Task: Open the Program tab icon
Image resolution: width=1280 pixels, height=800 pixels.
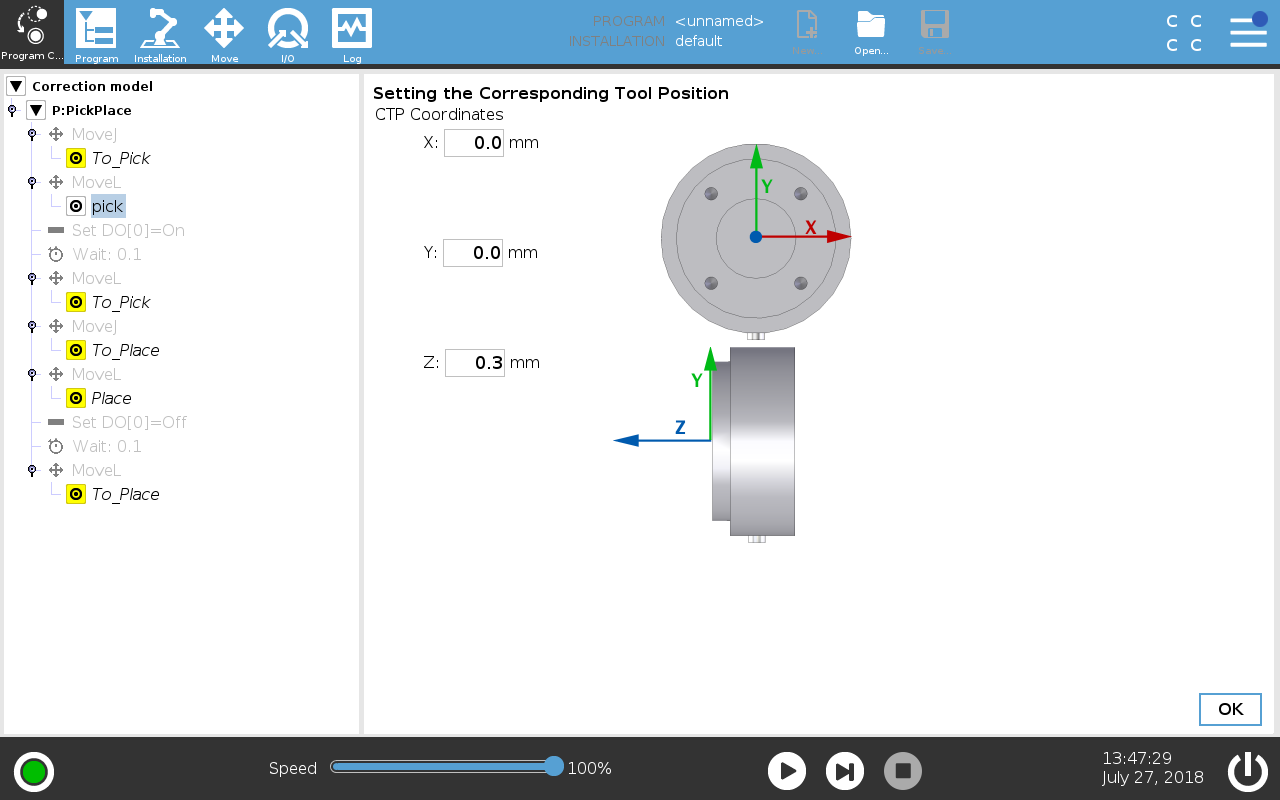Action: [96, 30]
